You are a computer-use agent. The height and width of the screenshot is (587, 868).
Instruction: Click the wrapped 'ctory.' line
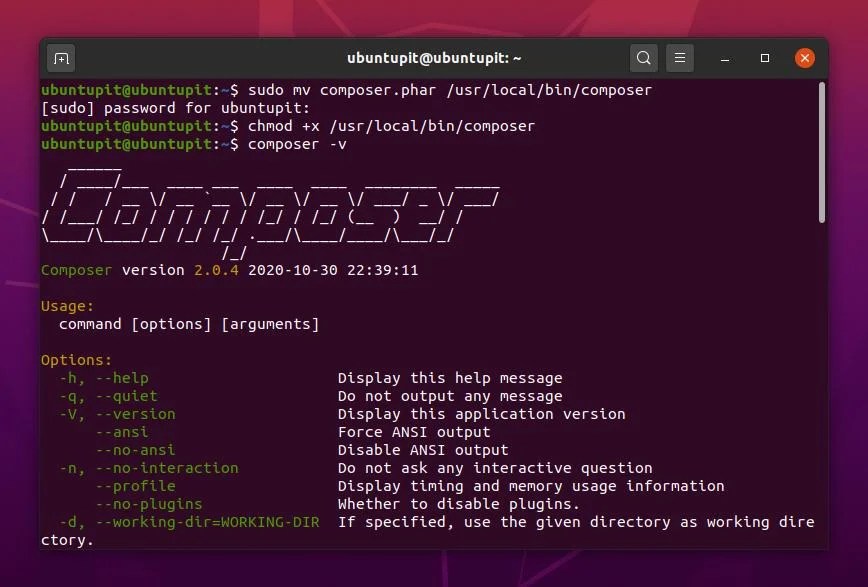68,540
